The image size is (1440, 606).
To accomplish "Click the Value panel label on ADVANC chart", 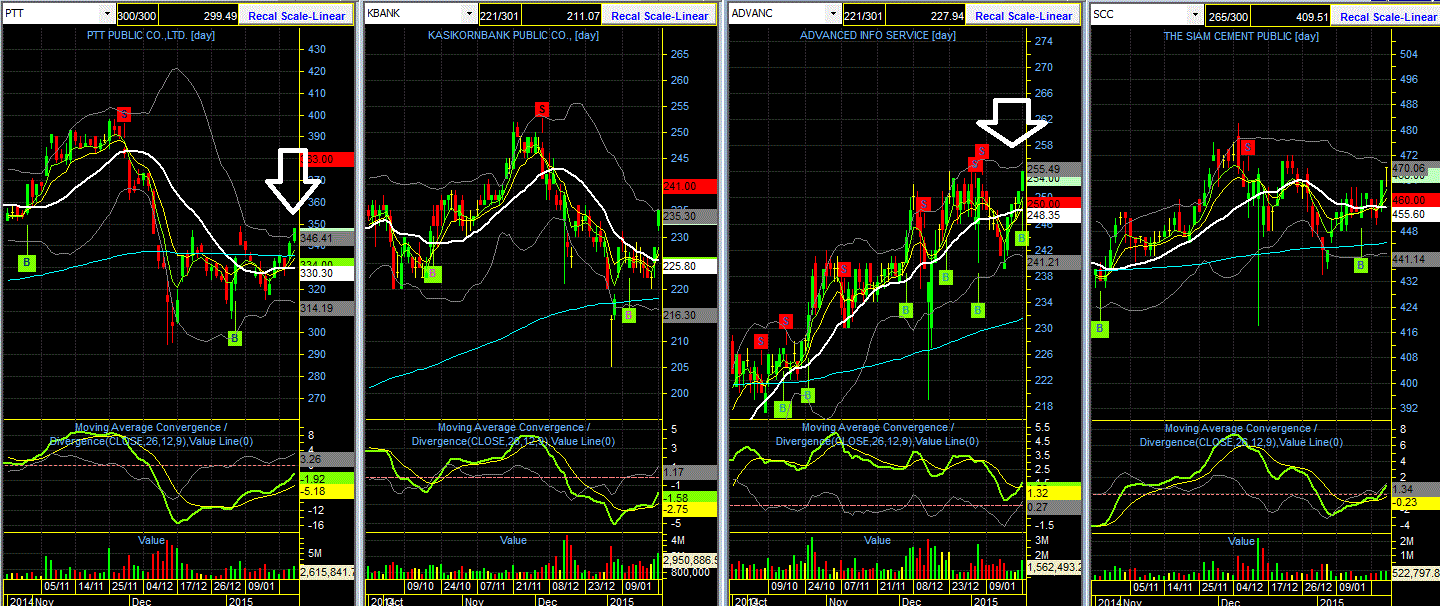I will coord(878,540).
